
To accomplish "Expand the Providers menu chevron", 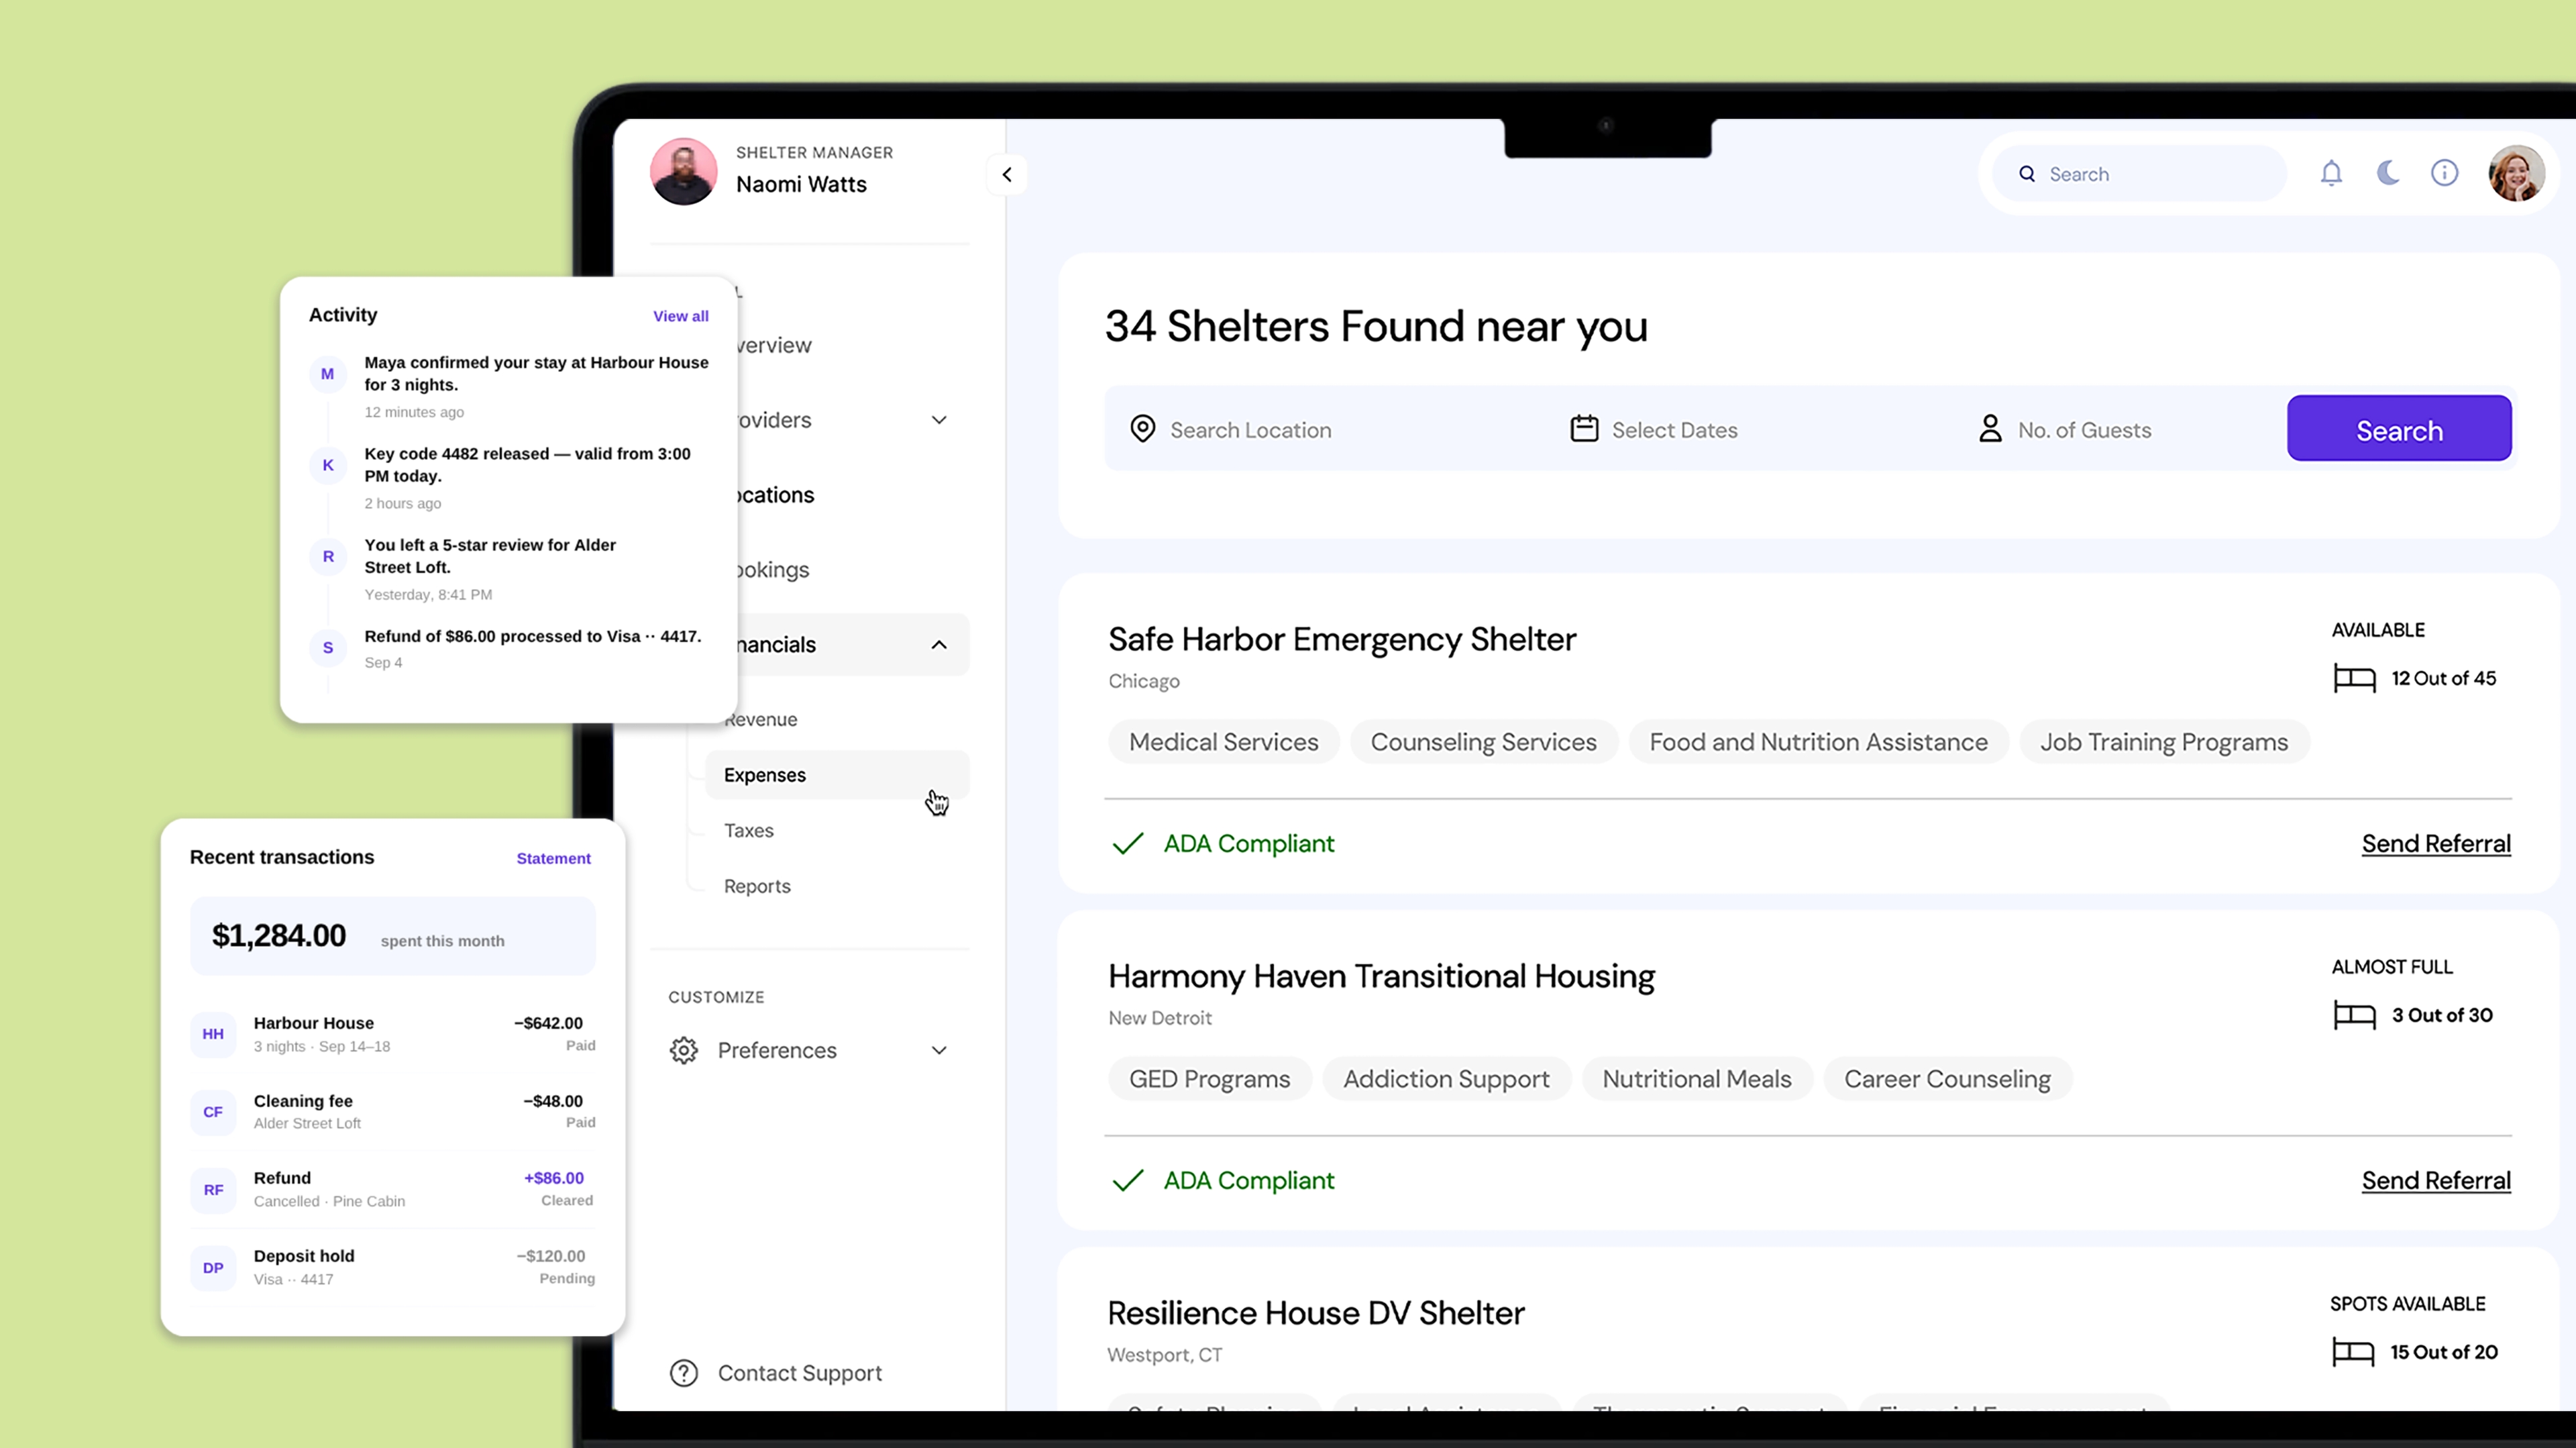I will [939, 420].
